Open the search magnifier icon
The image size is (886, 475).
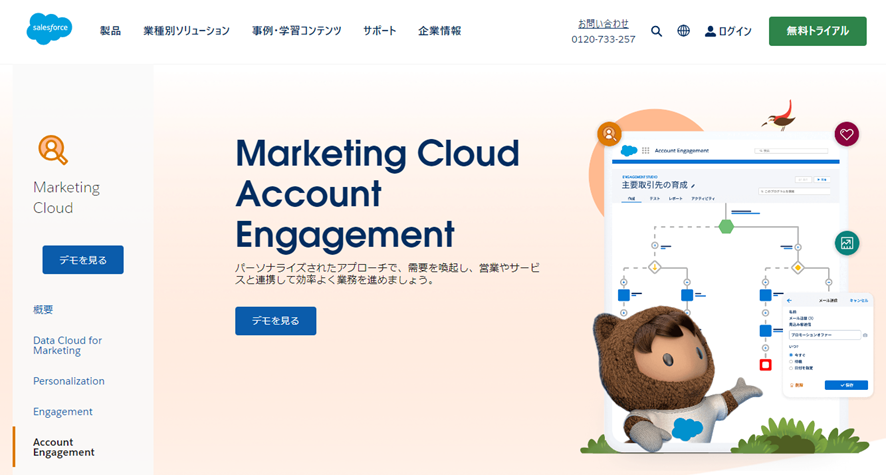(656, 31)
